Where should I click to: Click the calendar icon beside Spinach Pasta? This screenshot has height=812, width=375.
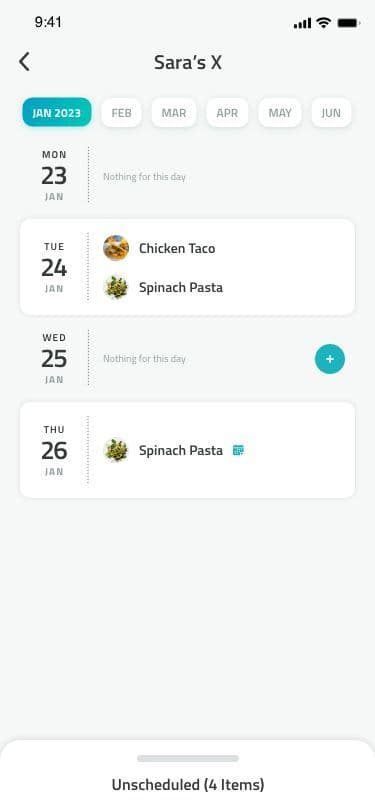click(x=238, y=450)
